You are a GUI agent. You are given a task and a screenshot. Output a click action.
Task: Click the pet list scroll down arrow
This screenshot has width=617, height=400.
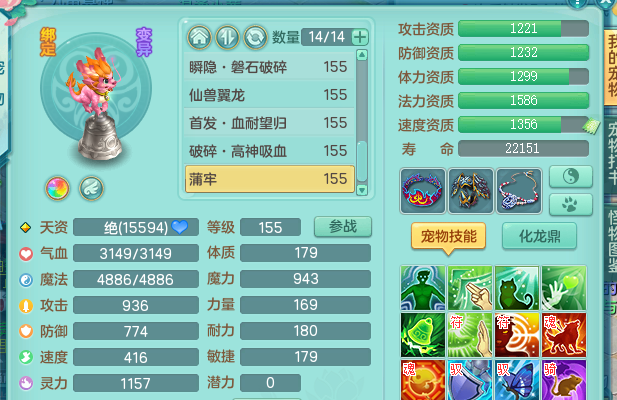tap(362, 190)
